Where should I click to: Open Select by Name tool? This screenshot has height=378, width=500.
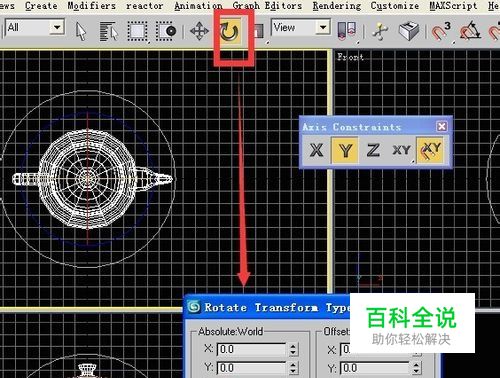(109, 31)
